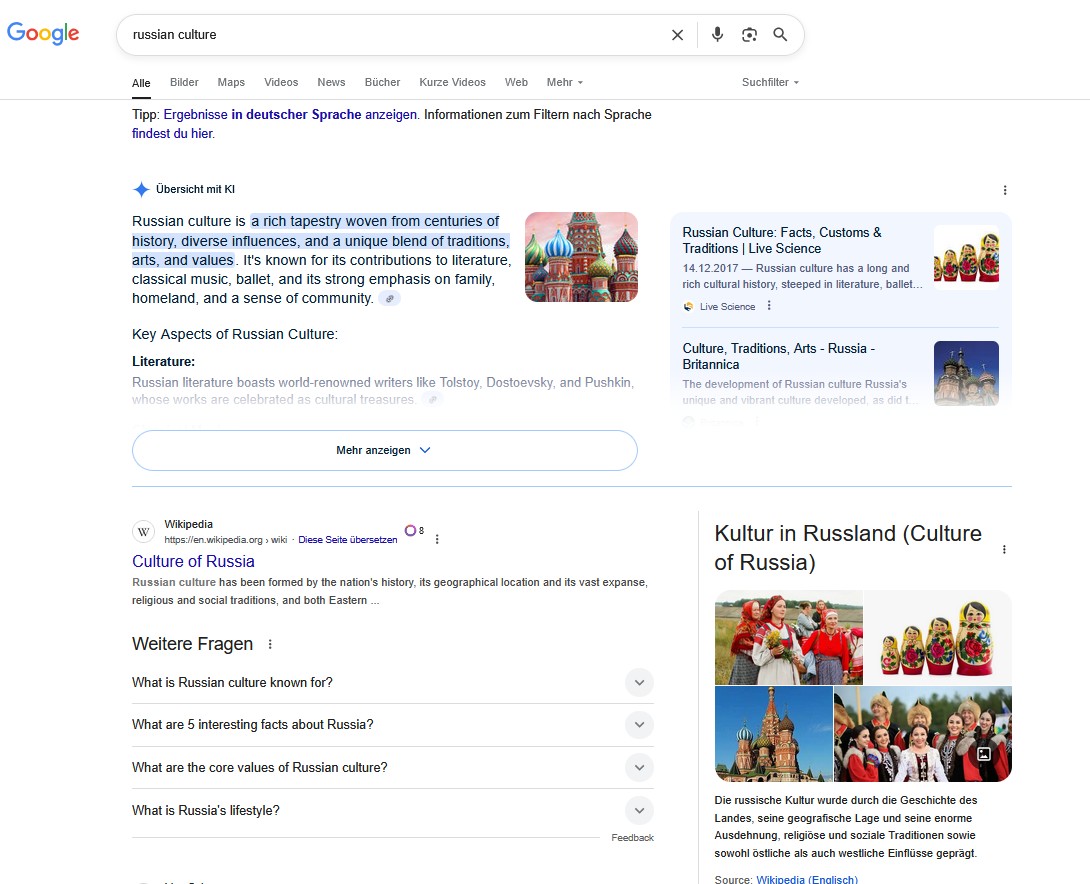Expand 'What is Russian culture known for?'
Image resolution: width=1090 pixels, height=884 pixels.
click(x=393, y=682)
